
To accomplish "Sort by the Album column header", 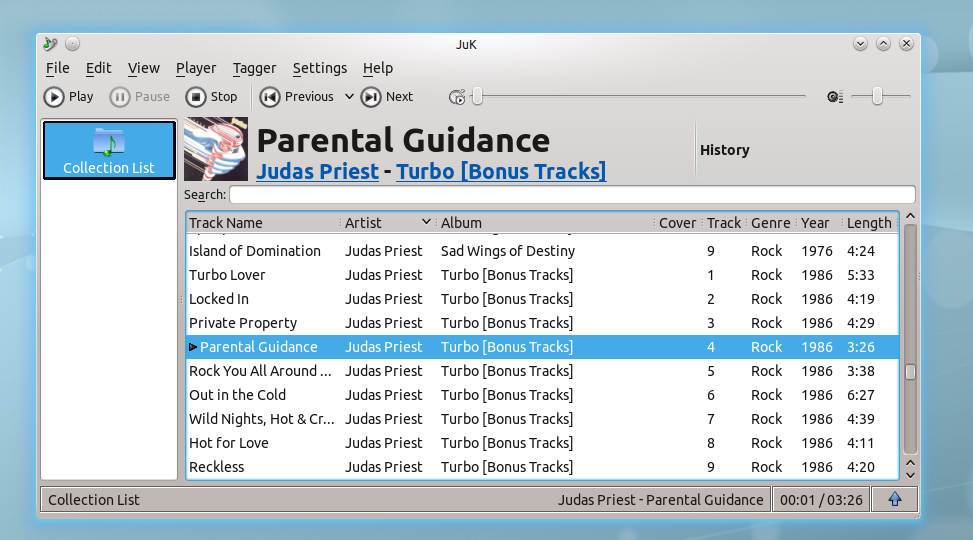I will tap(545, 223).
